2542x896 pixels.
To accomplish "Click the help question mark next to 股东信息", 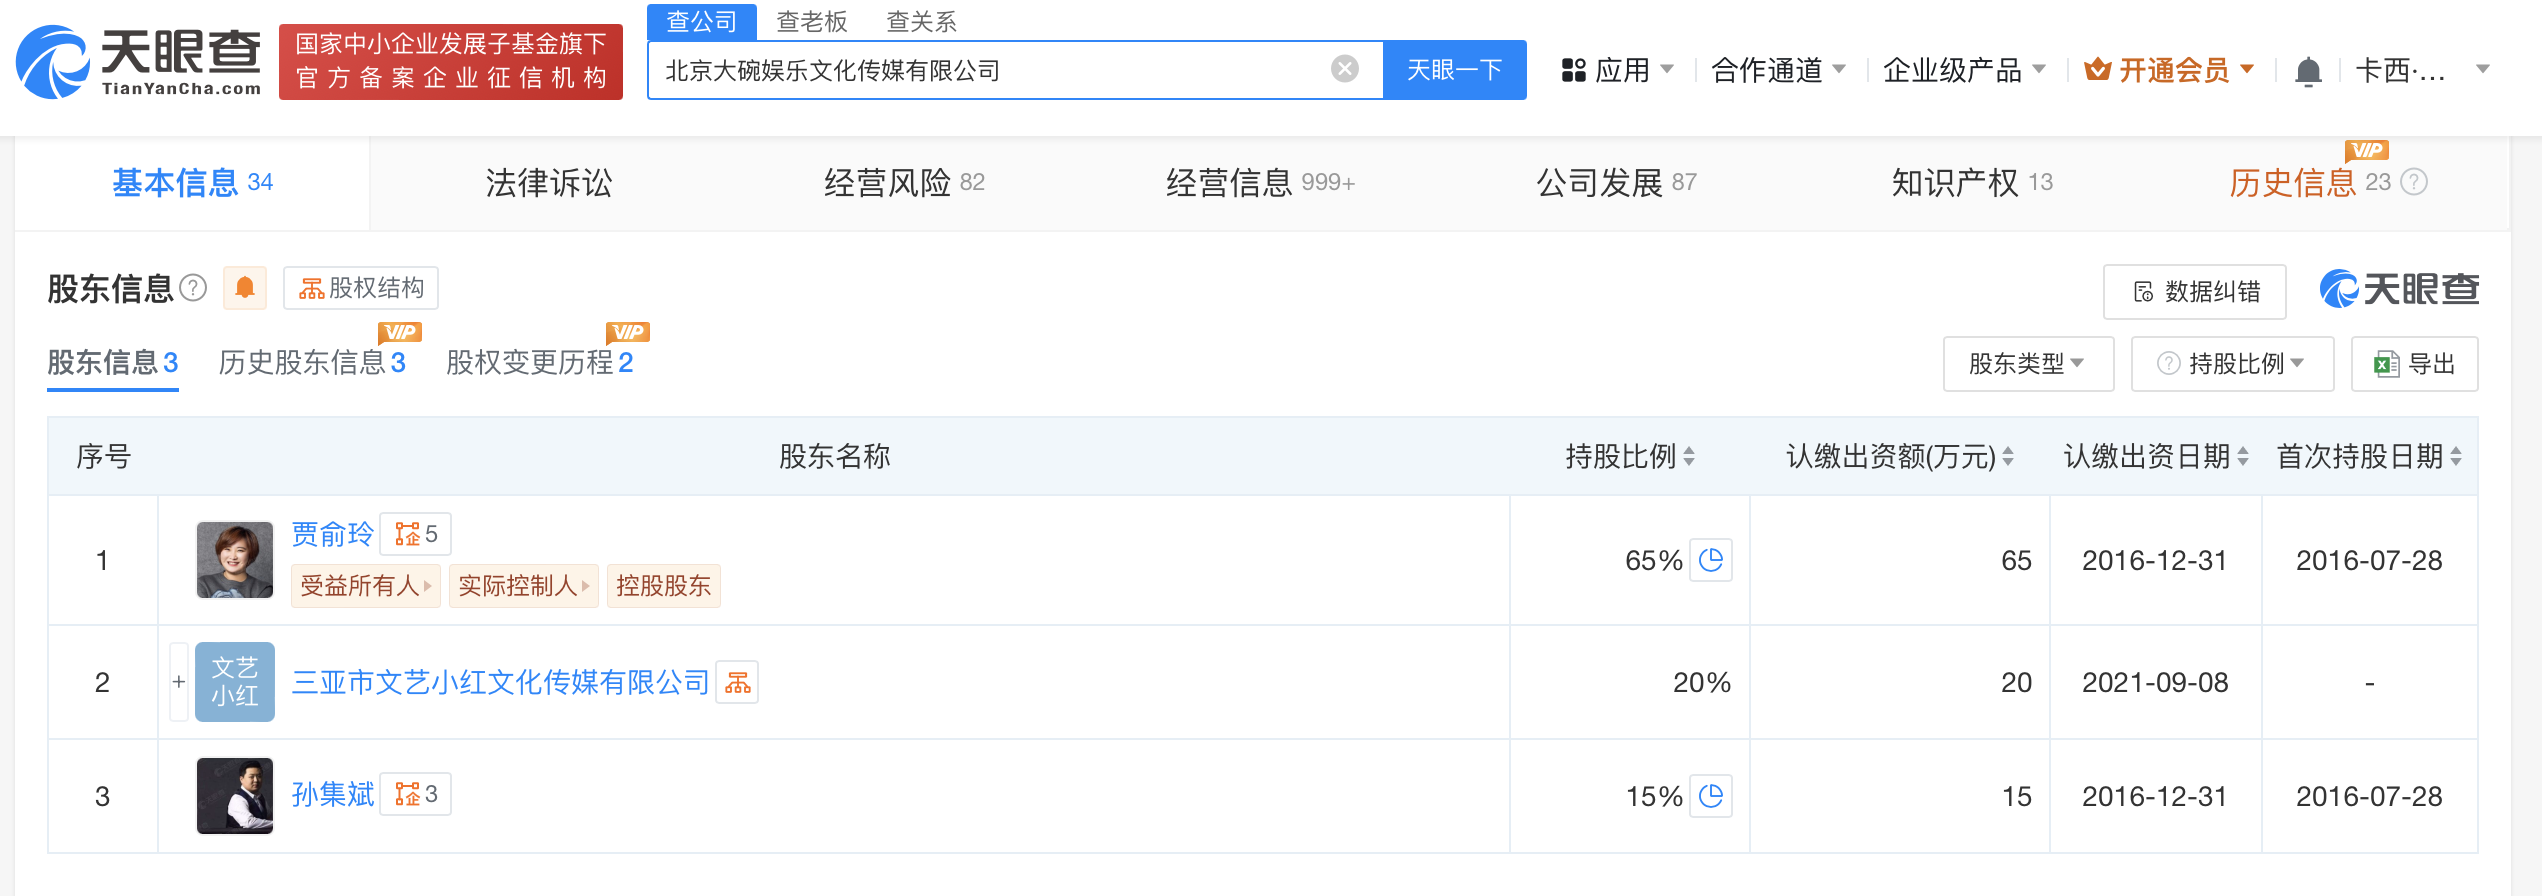I will pos(193,288).
